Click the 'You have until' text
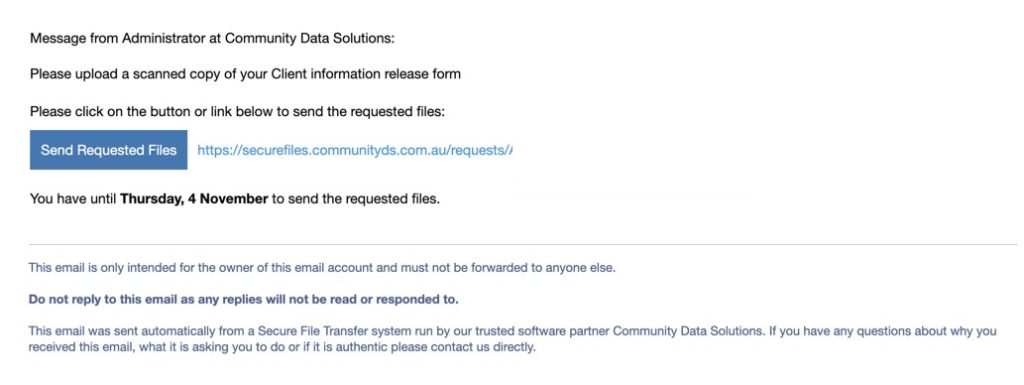1024x385 pixels. pos(73,199)
